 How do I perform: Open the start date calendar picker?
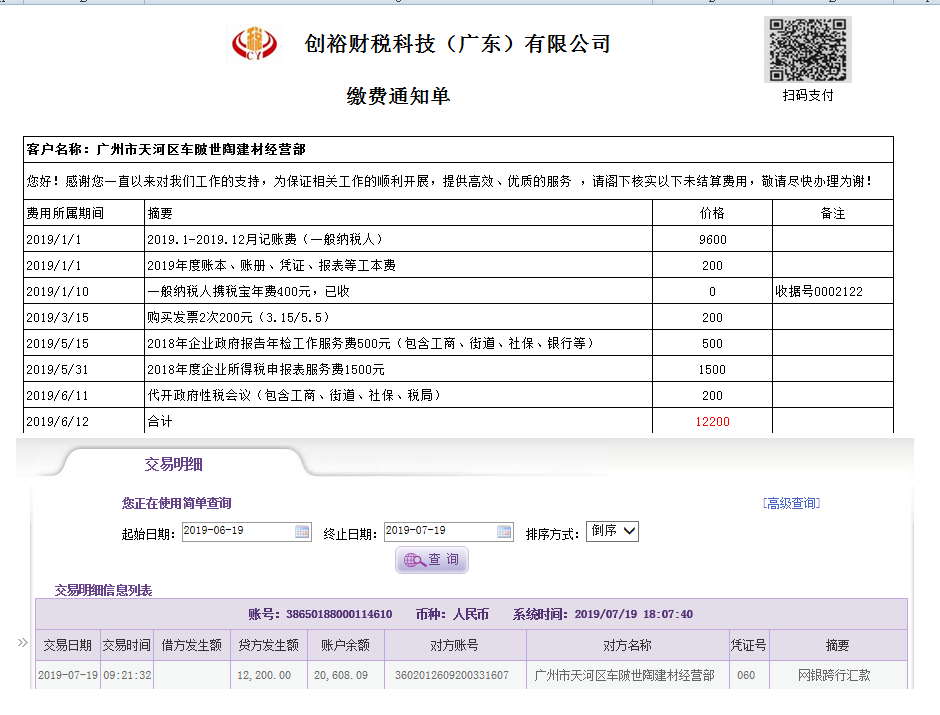[x=302, y=532]
